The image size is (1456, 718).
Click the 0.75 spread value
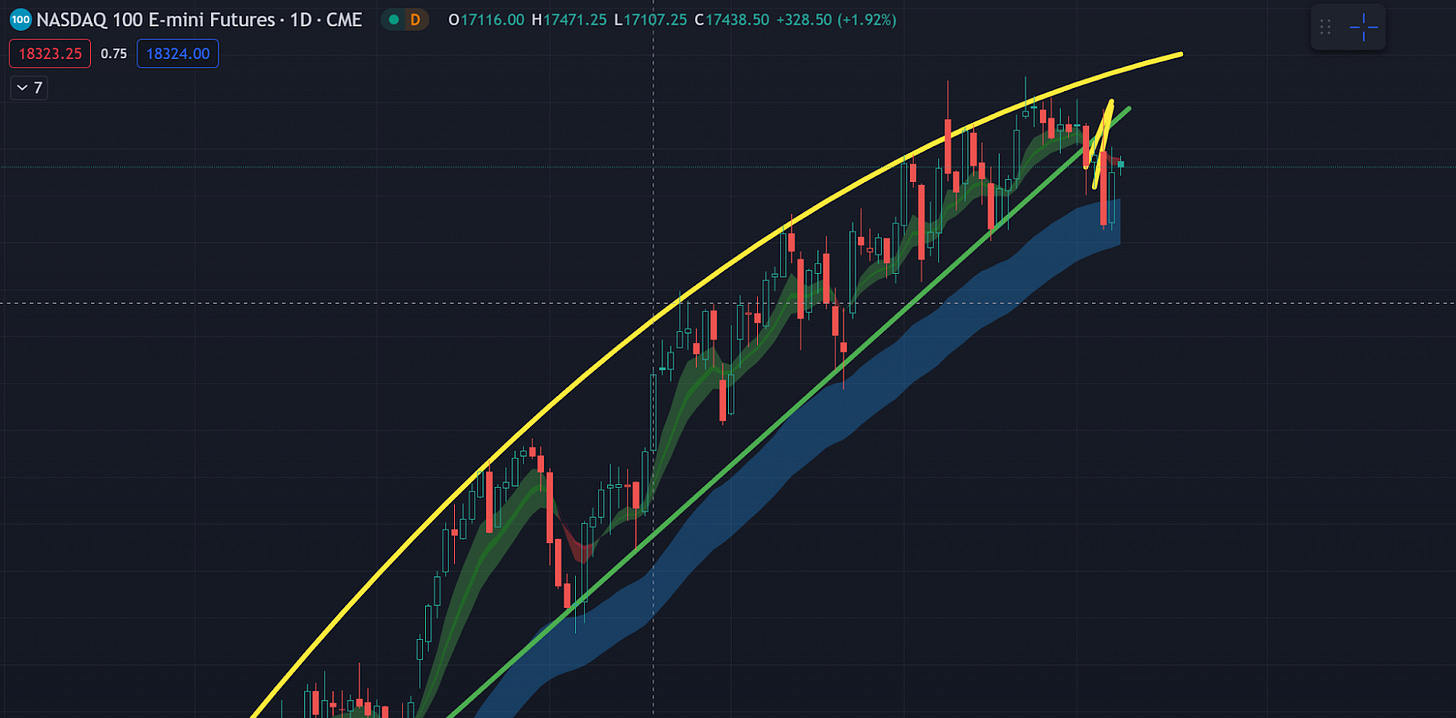(114, 54)
